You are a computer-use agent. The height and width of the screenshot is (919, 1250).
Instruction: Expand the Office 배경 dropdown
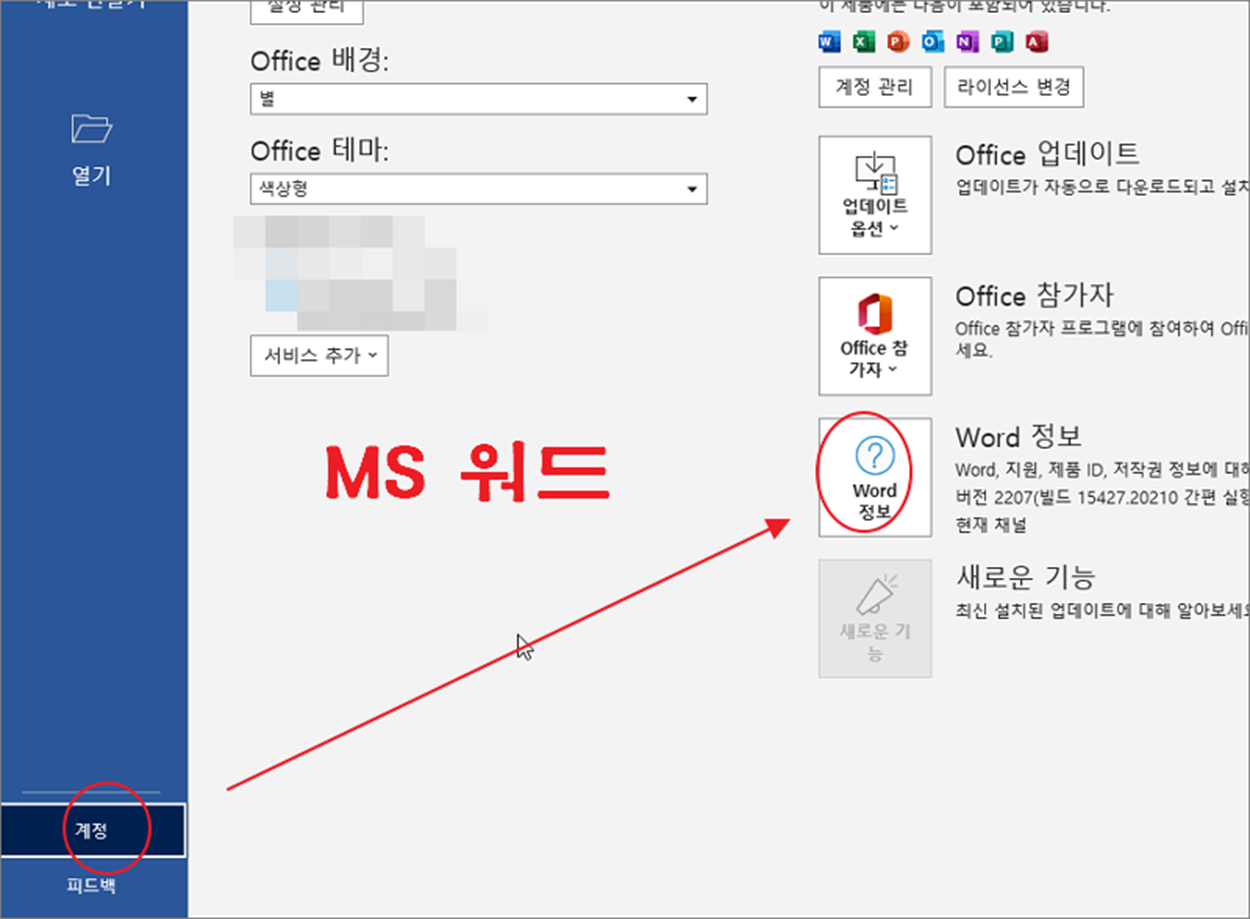pos(478,99)
